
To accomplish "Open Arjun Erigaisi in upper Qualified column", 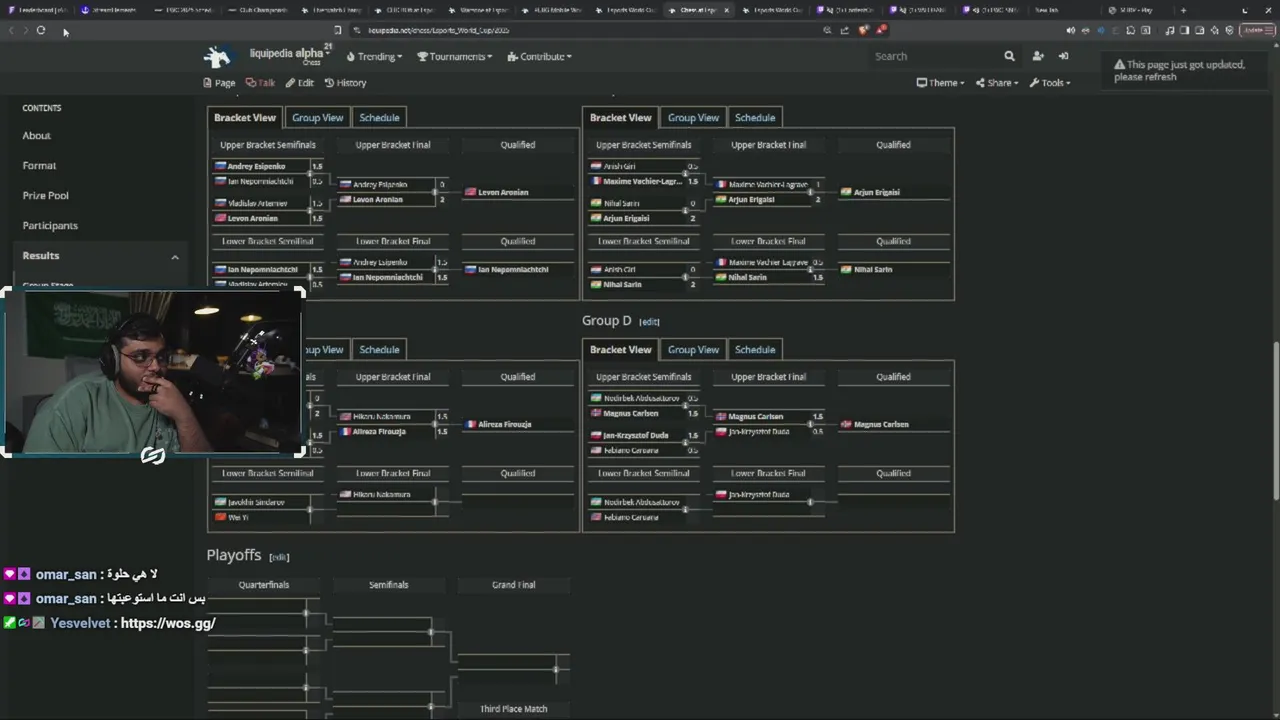I will (x=876, y=192).
